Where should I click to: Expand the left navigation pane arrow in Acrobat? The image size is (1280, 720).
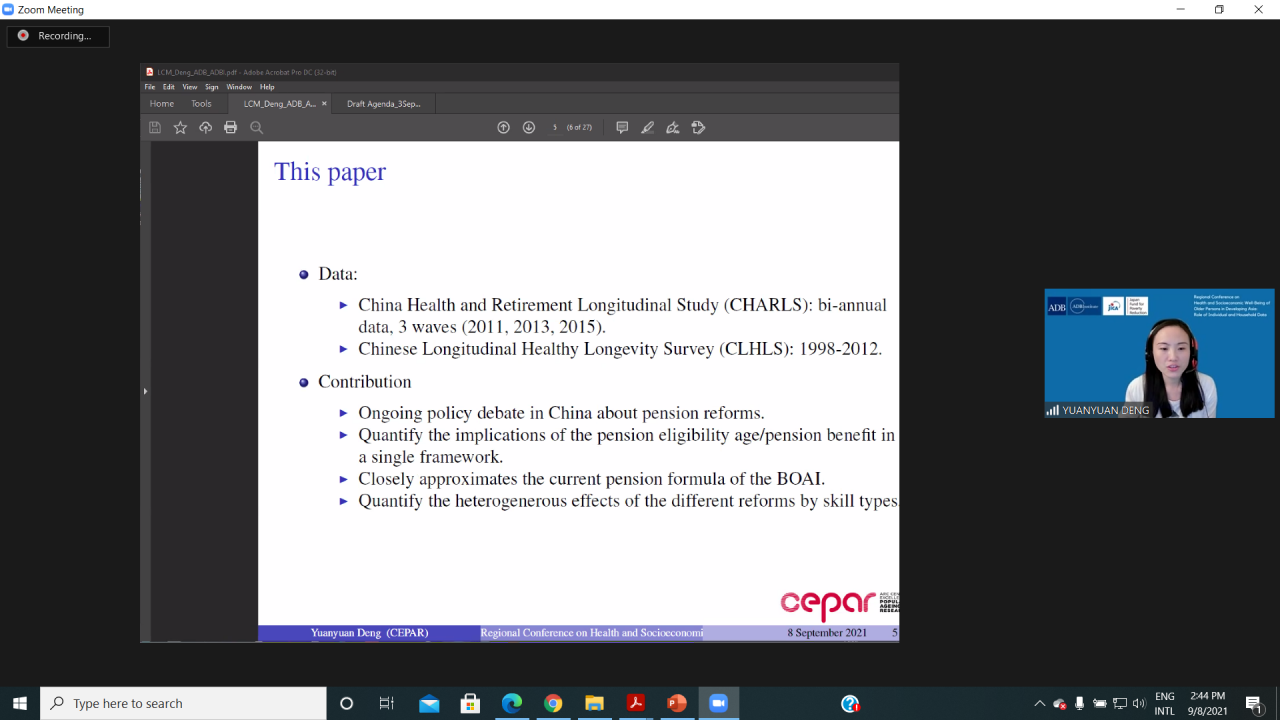click(145, 391)
